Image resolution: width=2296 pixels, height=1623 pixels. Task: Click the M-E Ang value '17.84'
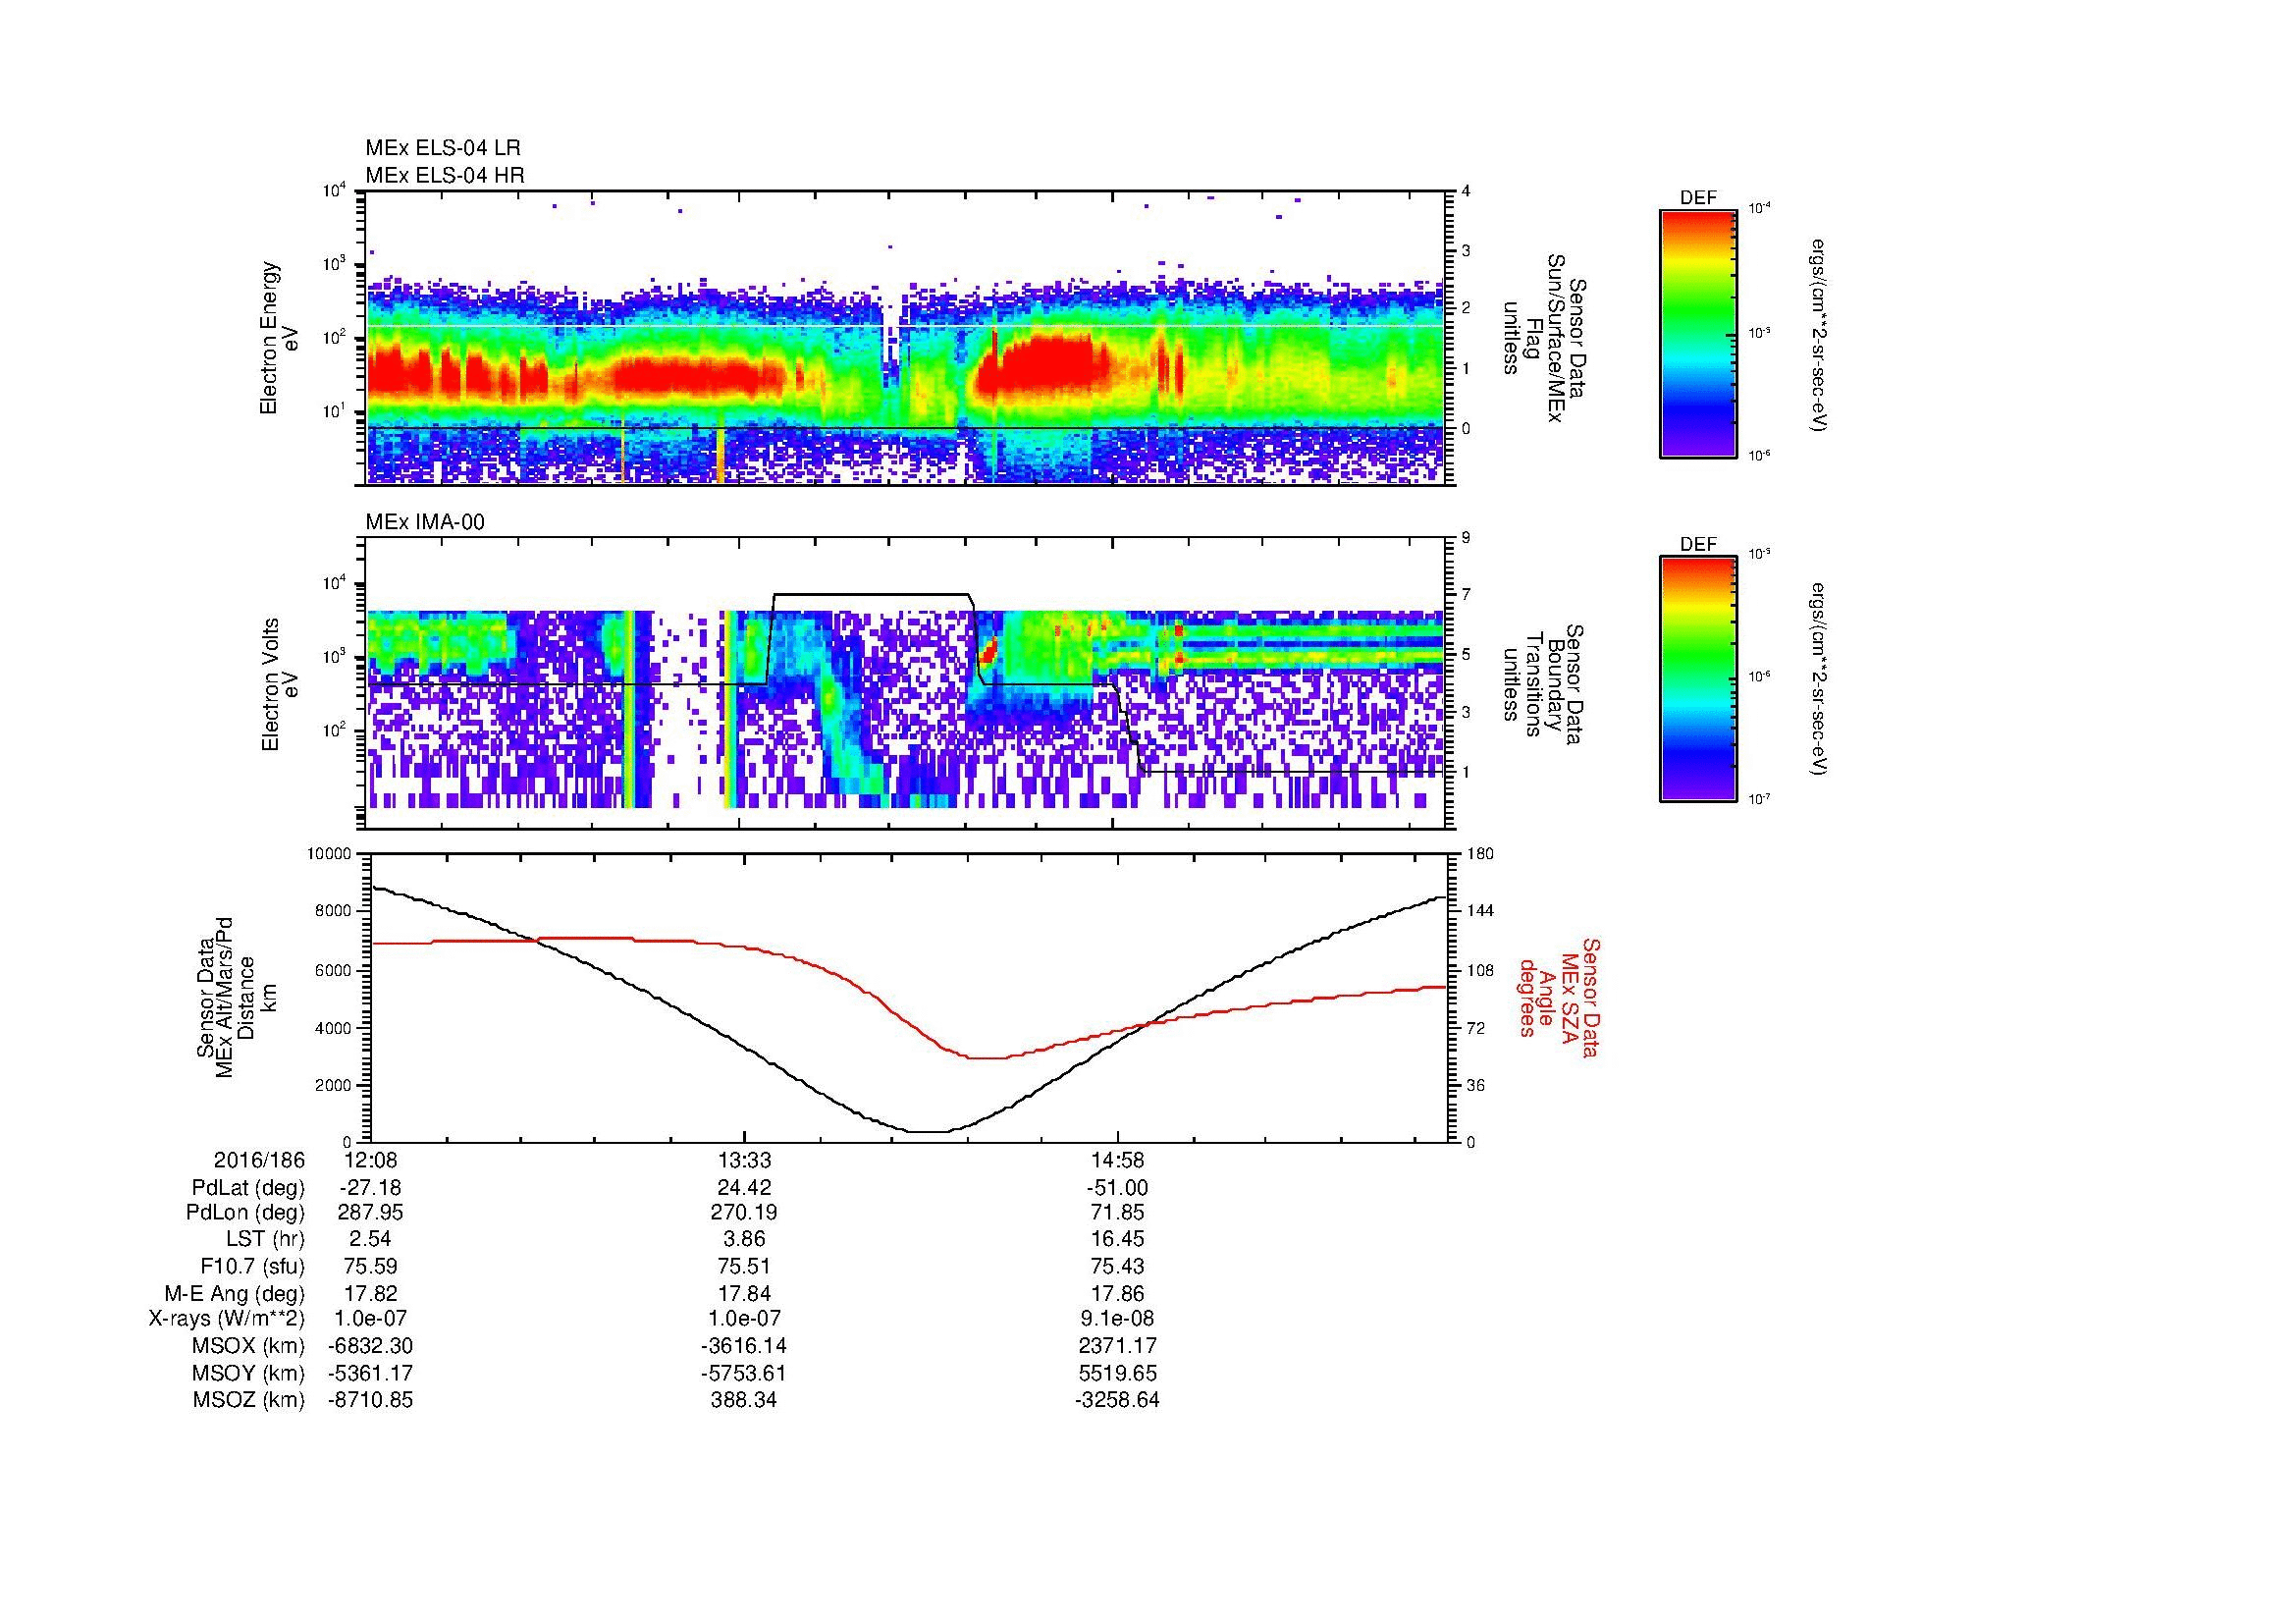[x=744, y=1293]
